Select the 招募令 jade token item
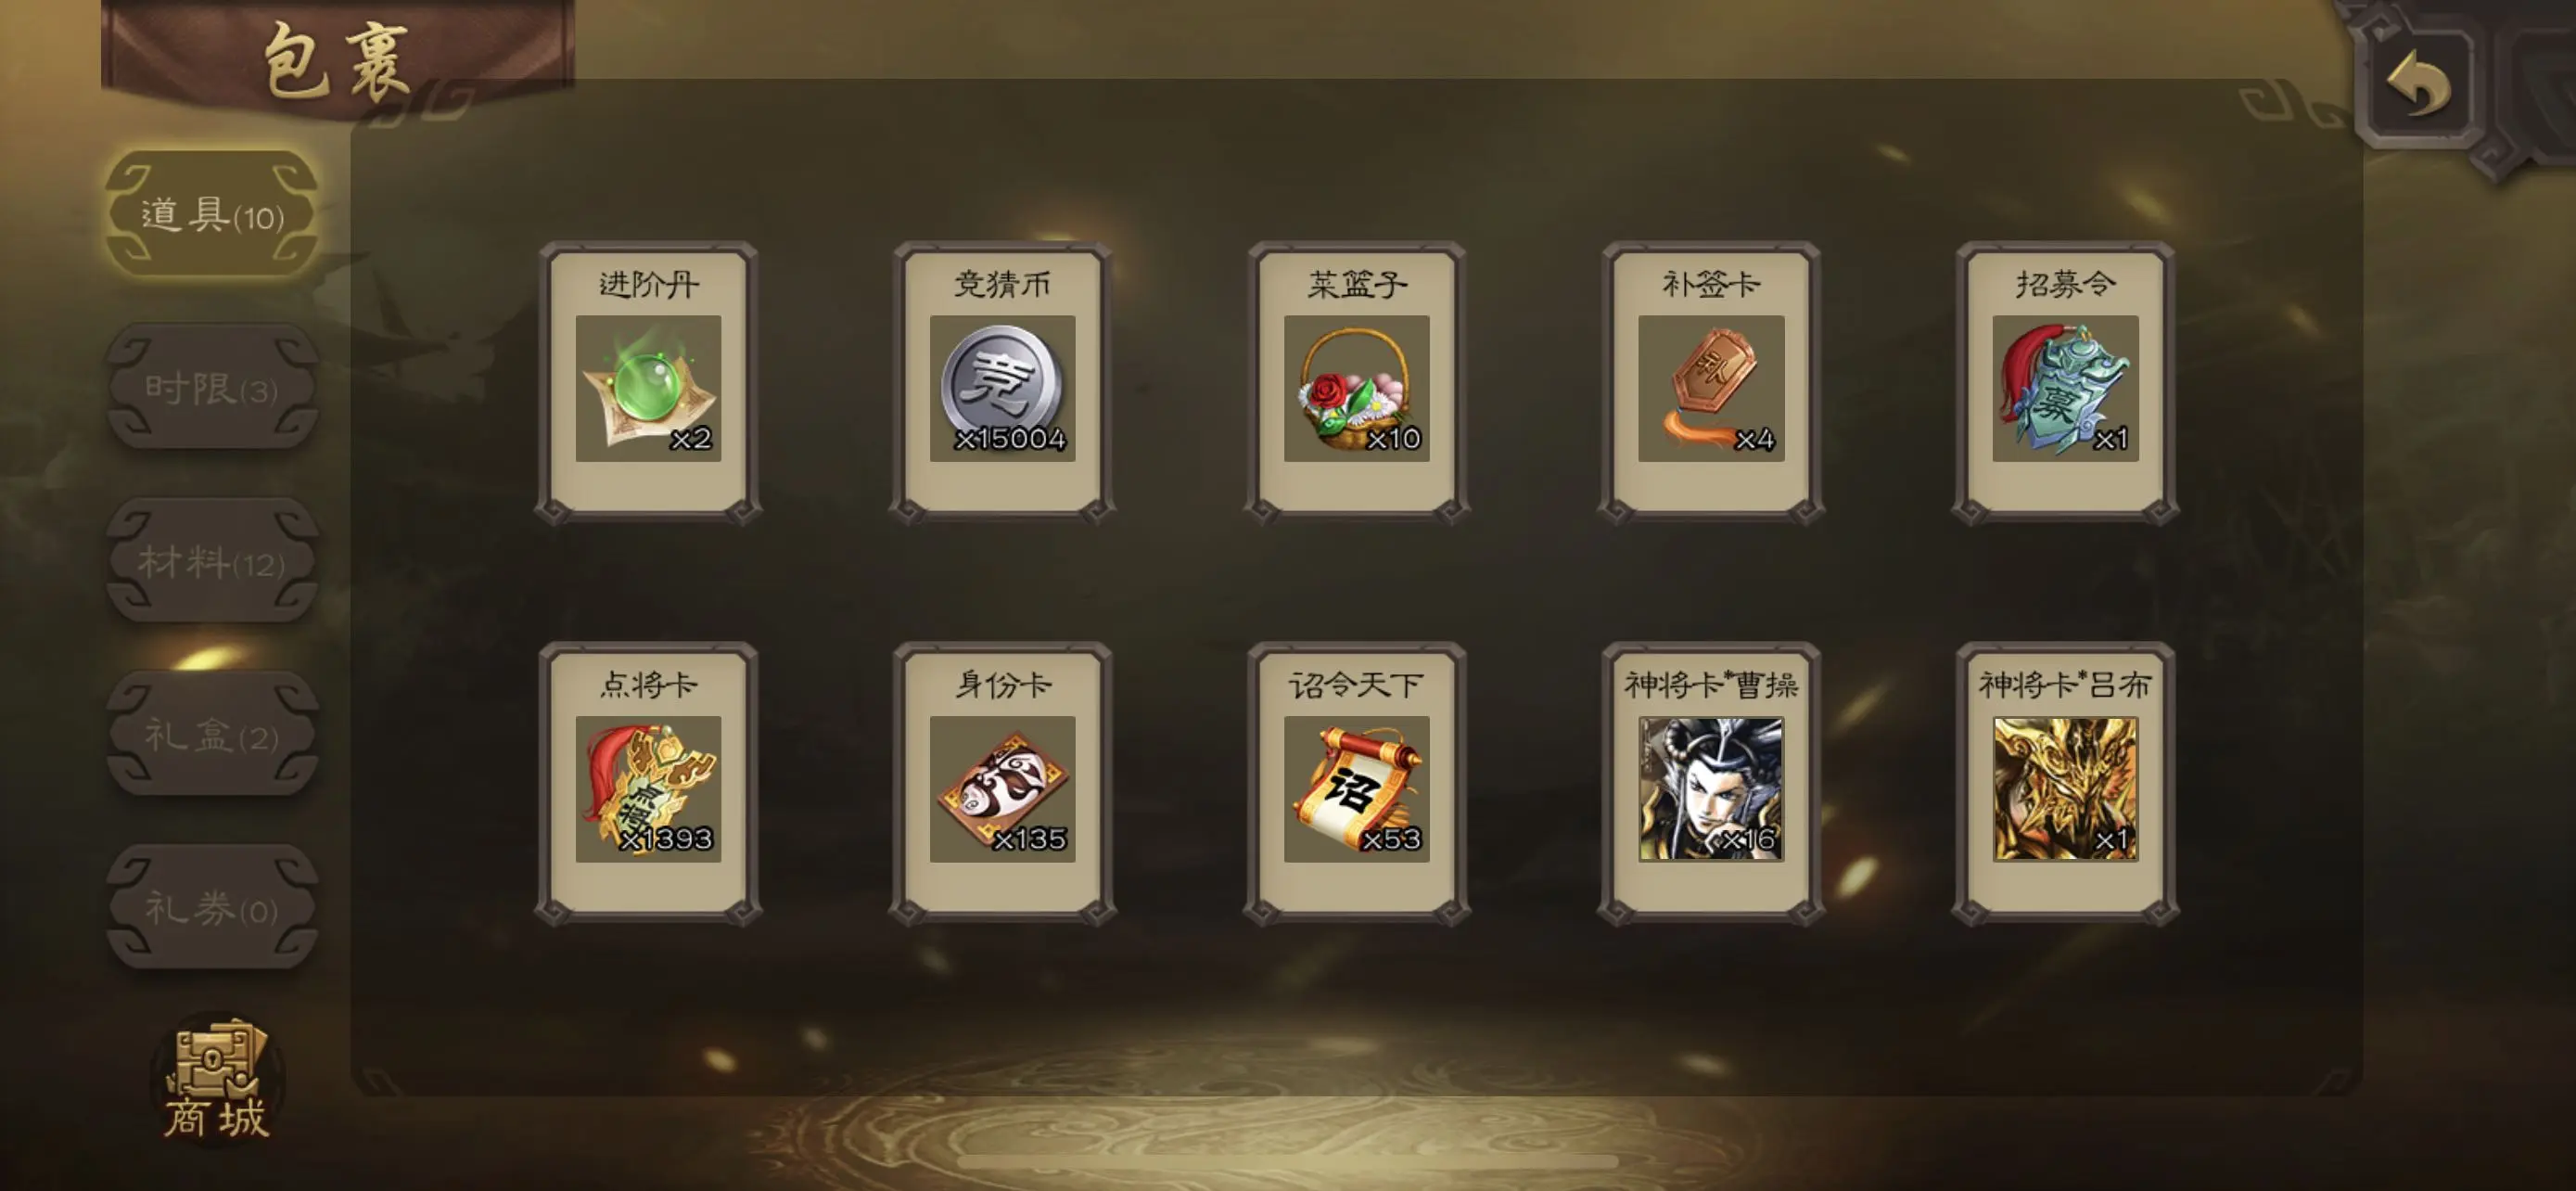 [x=2065, y=388]
